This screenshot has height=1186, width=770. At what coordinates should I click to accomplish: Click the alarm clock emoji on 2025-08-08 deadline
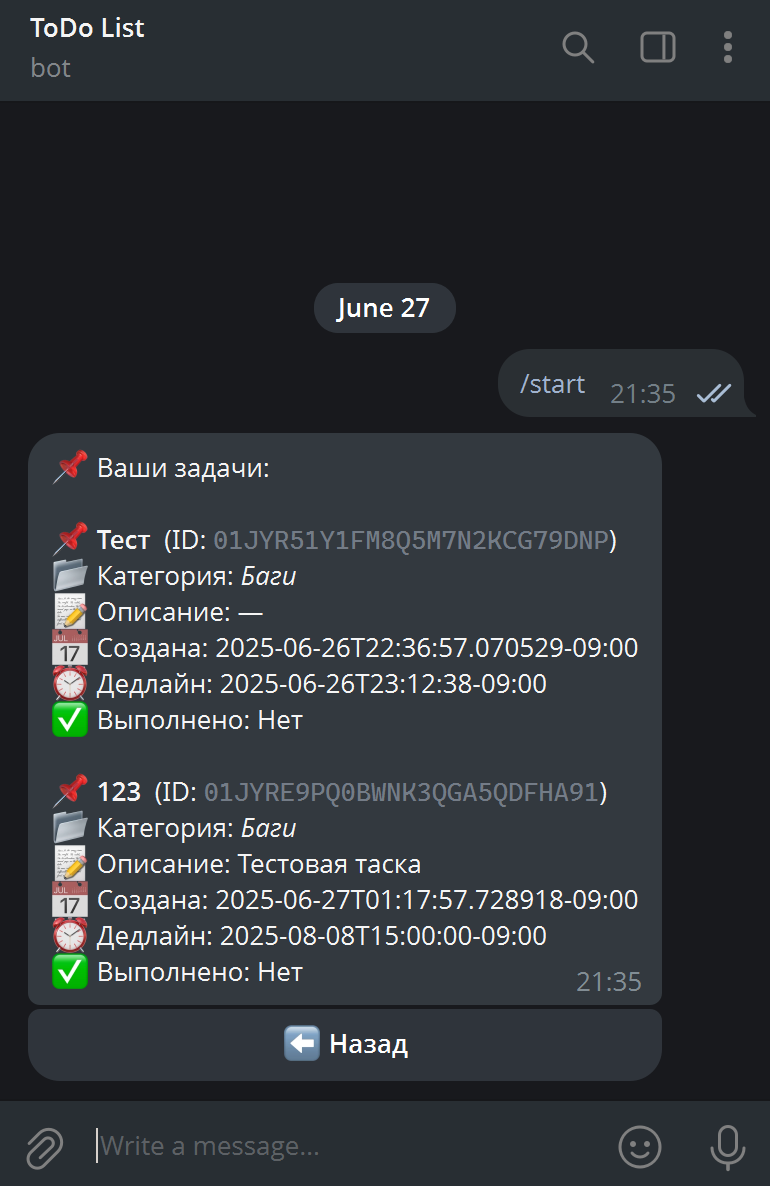click(70, 936)
